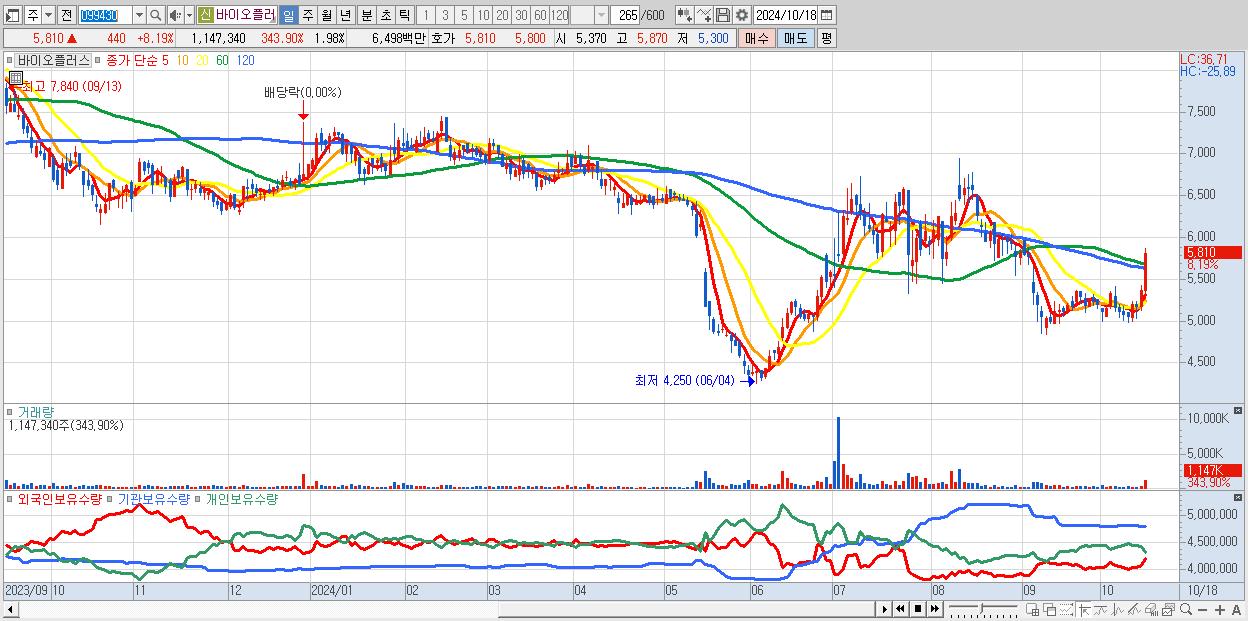Click the 바이오플러스 legend label button

[x=53, y=60]
